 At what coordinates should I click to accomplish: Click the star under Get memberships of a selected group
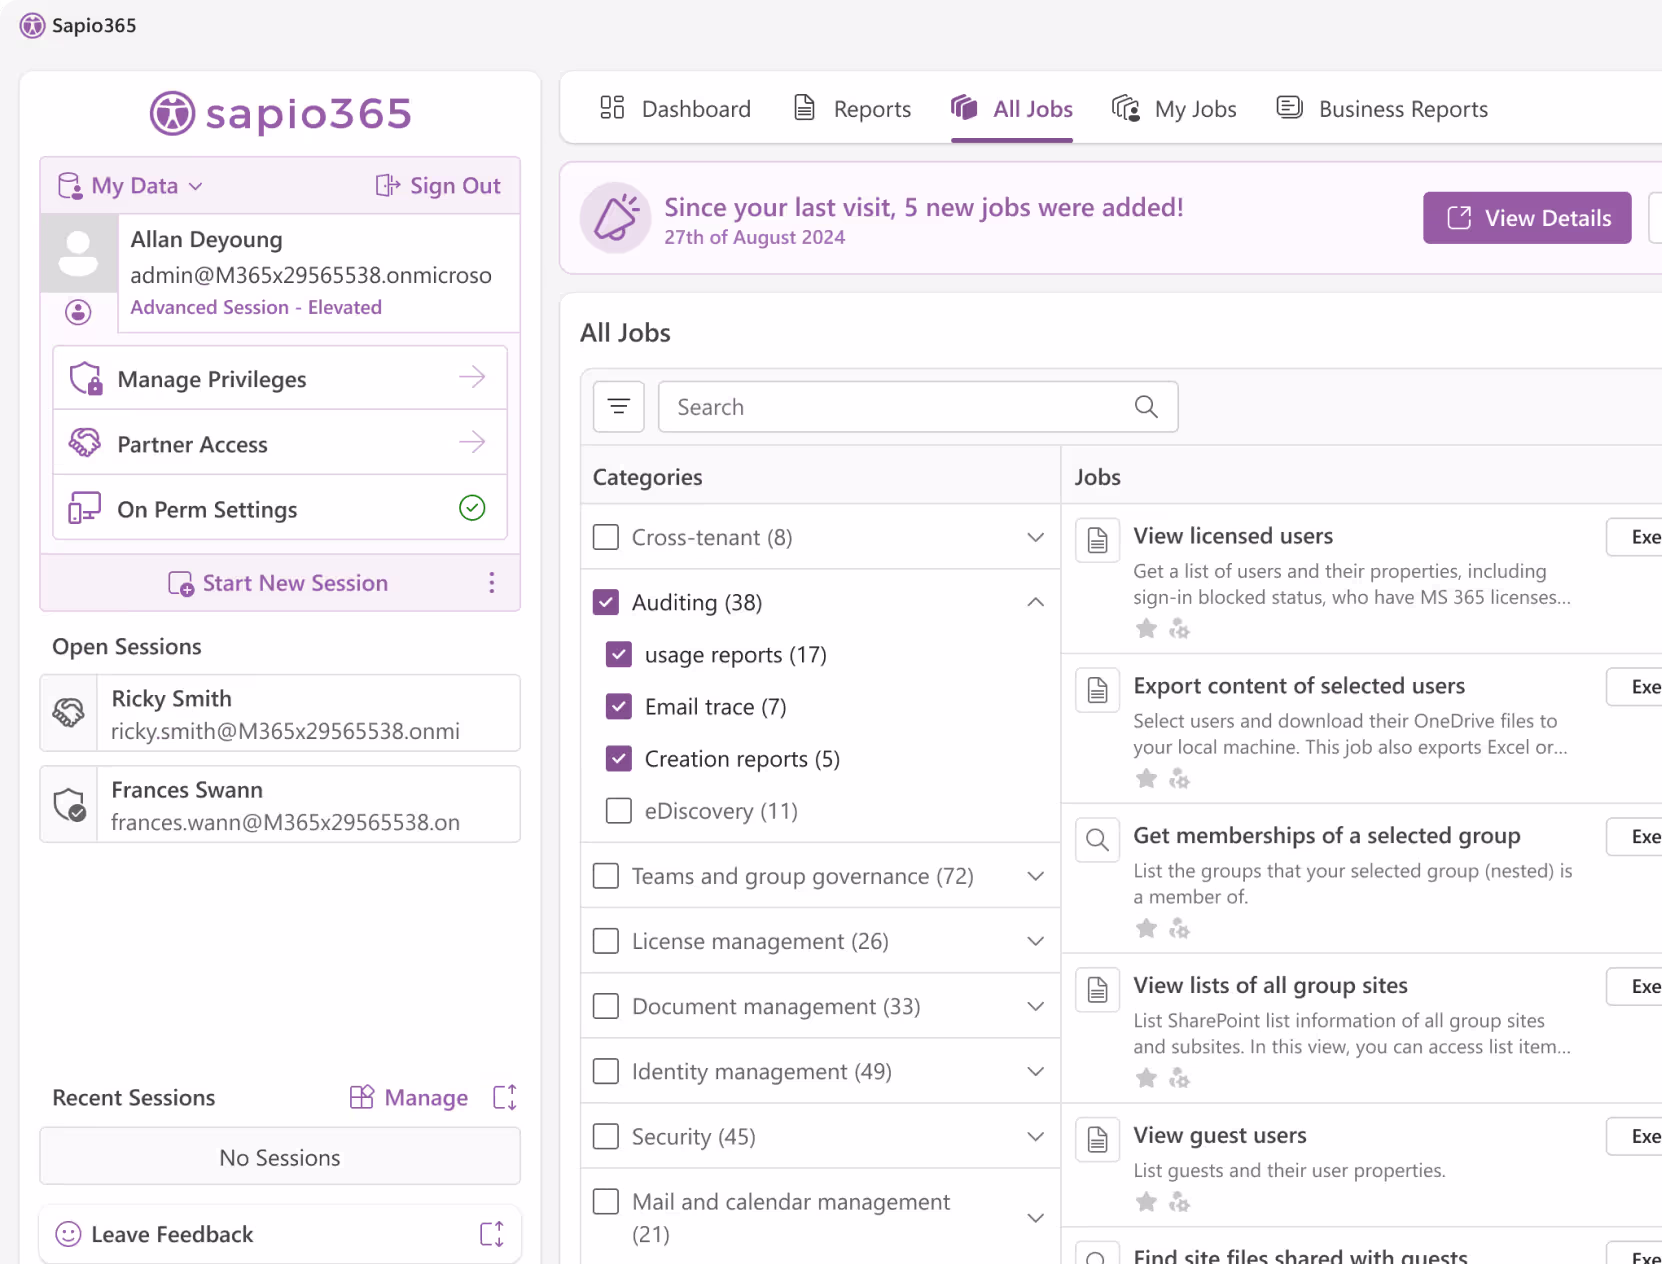[1146, 928]
